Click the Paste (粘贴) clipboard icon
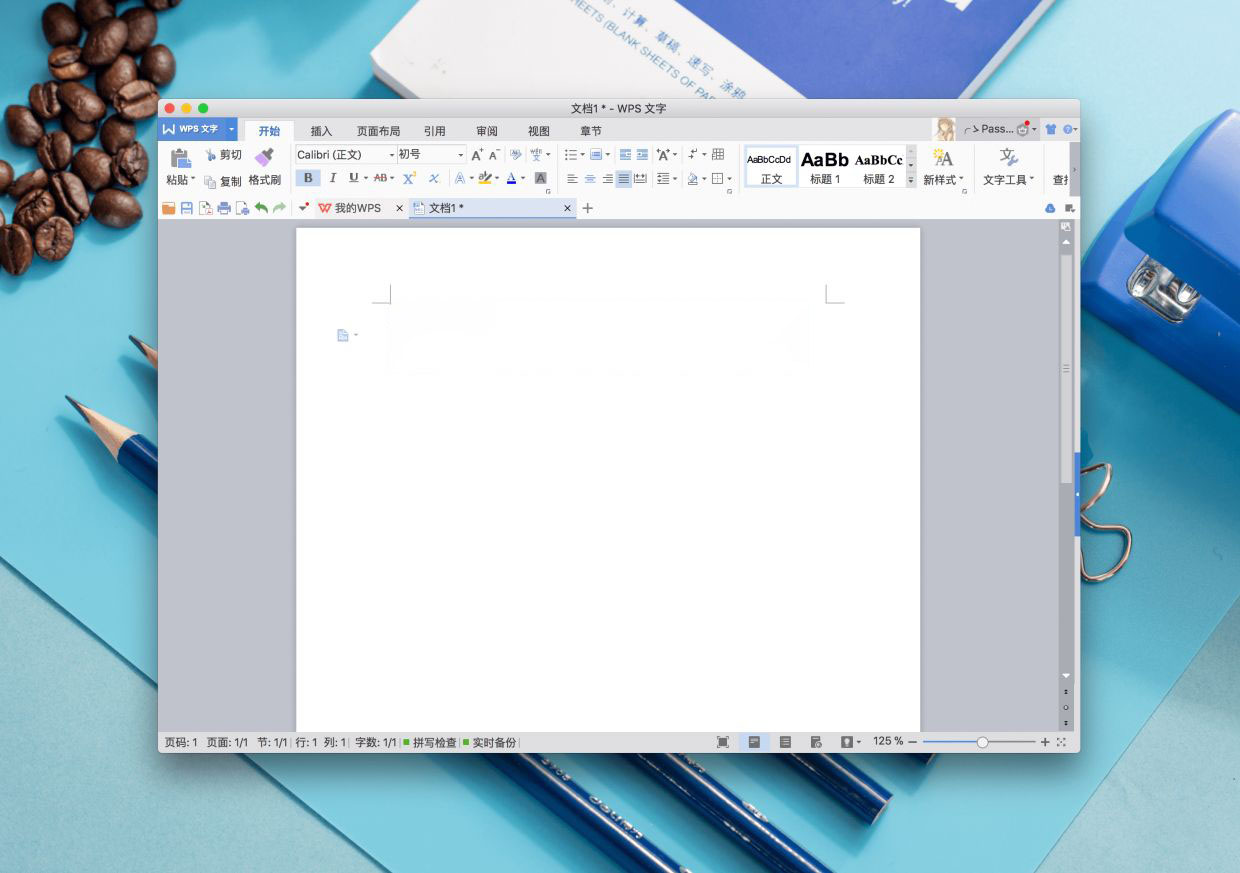 [180, 158]
